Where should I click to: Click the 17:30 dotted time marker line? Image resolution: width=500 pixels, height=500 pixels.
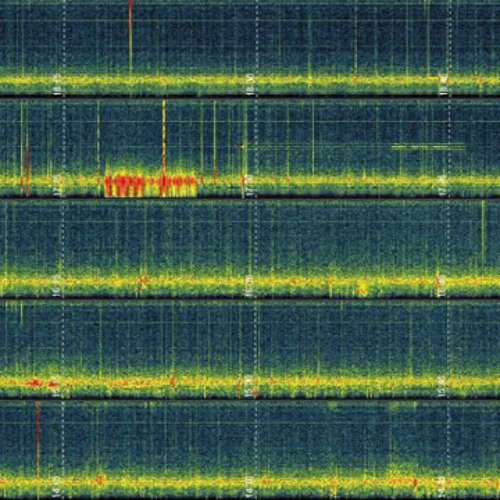(x=256, y=148)
